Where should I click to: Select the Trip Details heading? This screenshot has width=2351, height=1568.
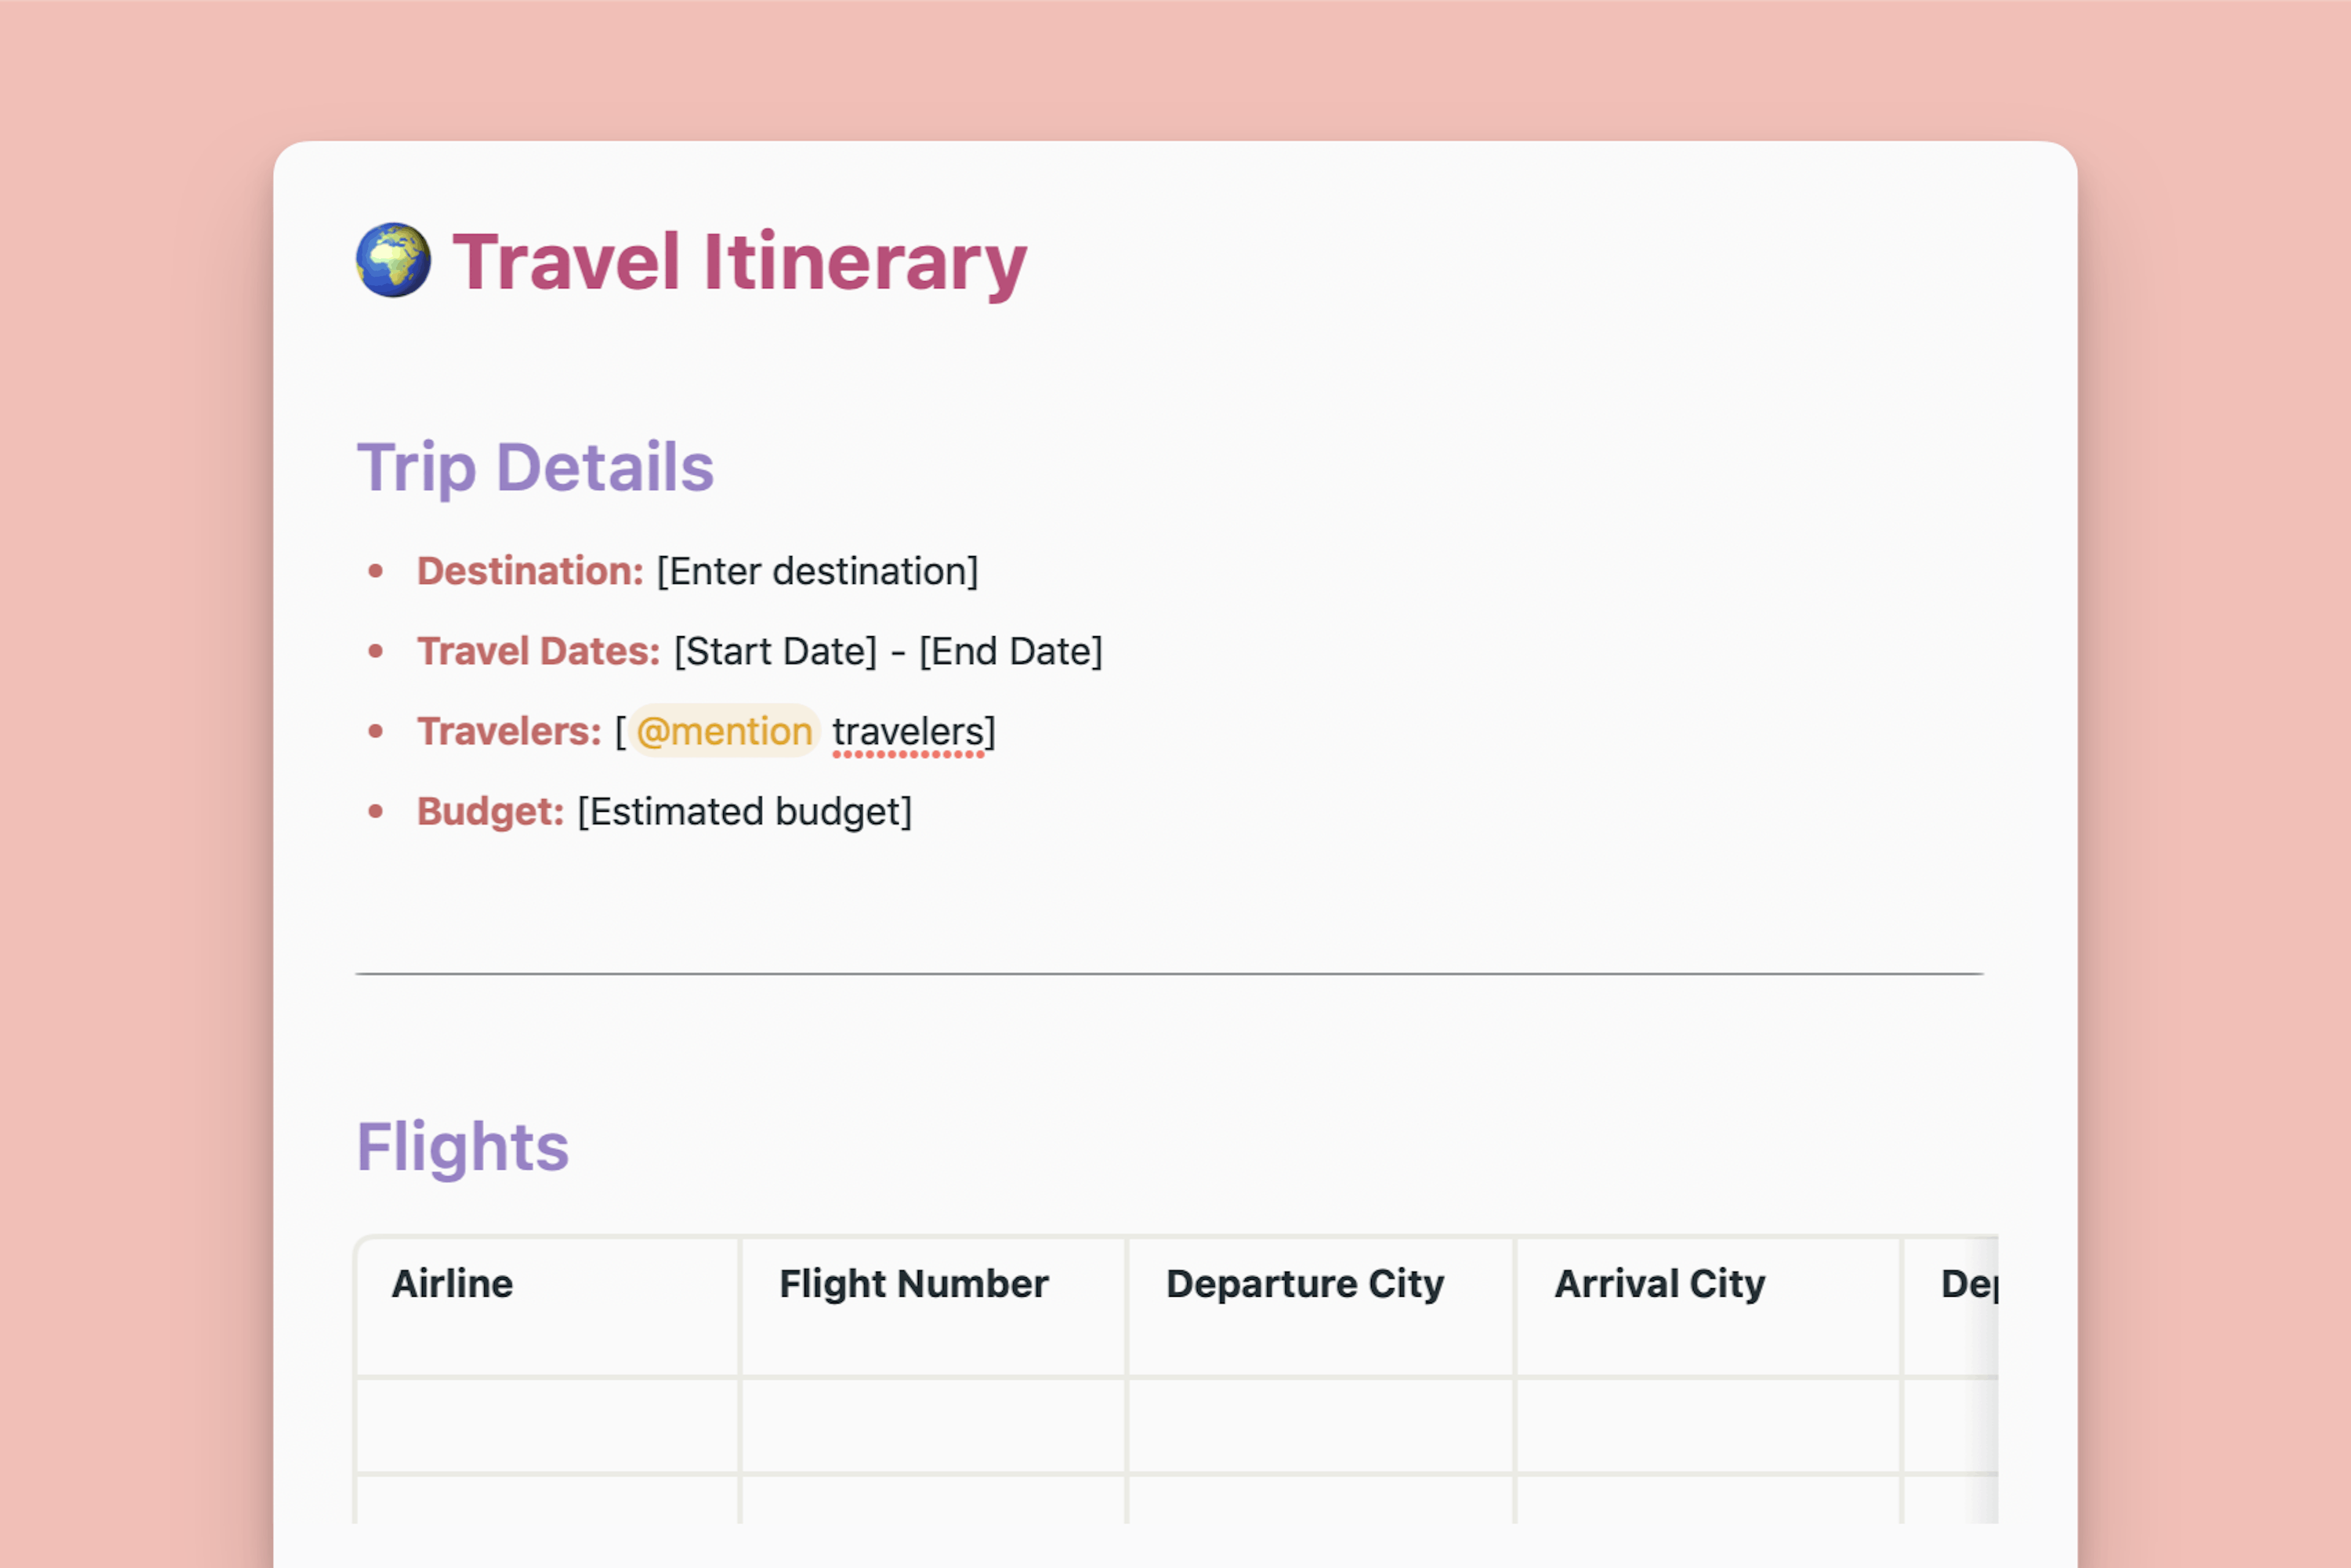coord(535,468)
